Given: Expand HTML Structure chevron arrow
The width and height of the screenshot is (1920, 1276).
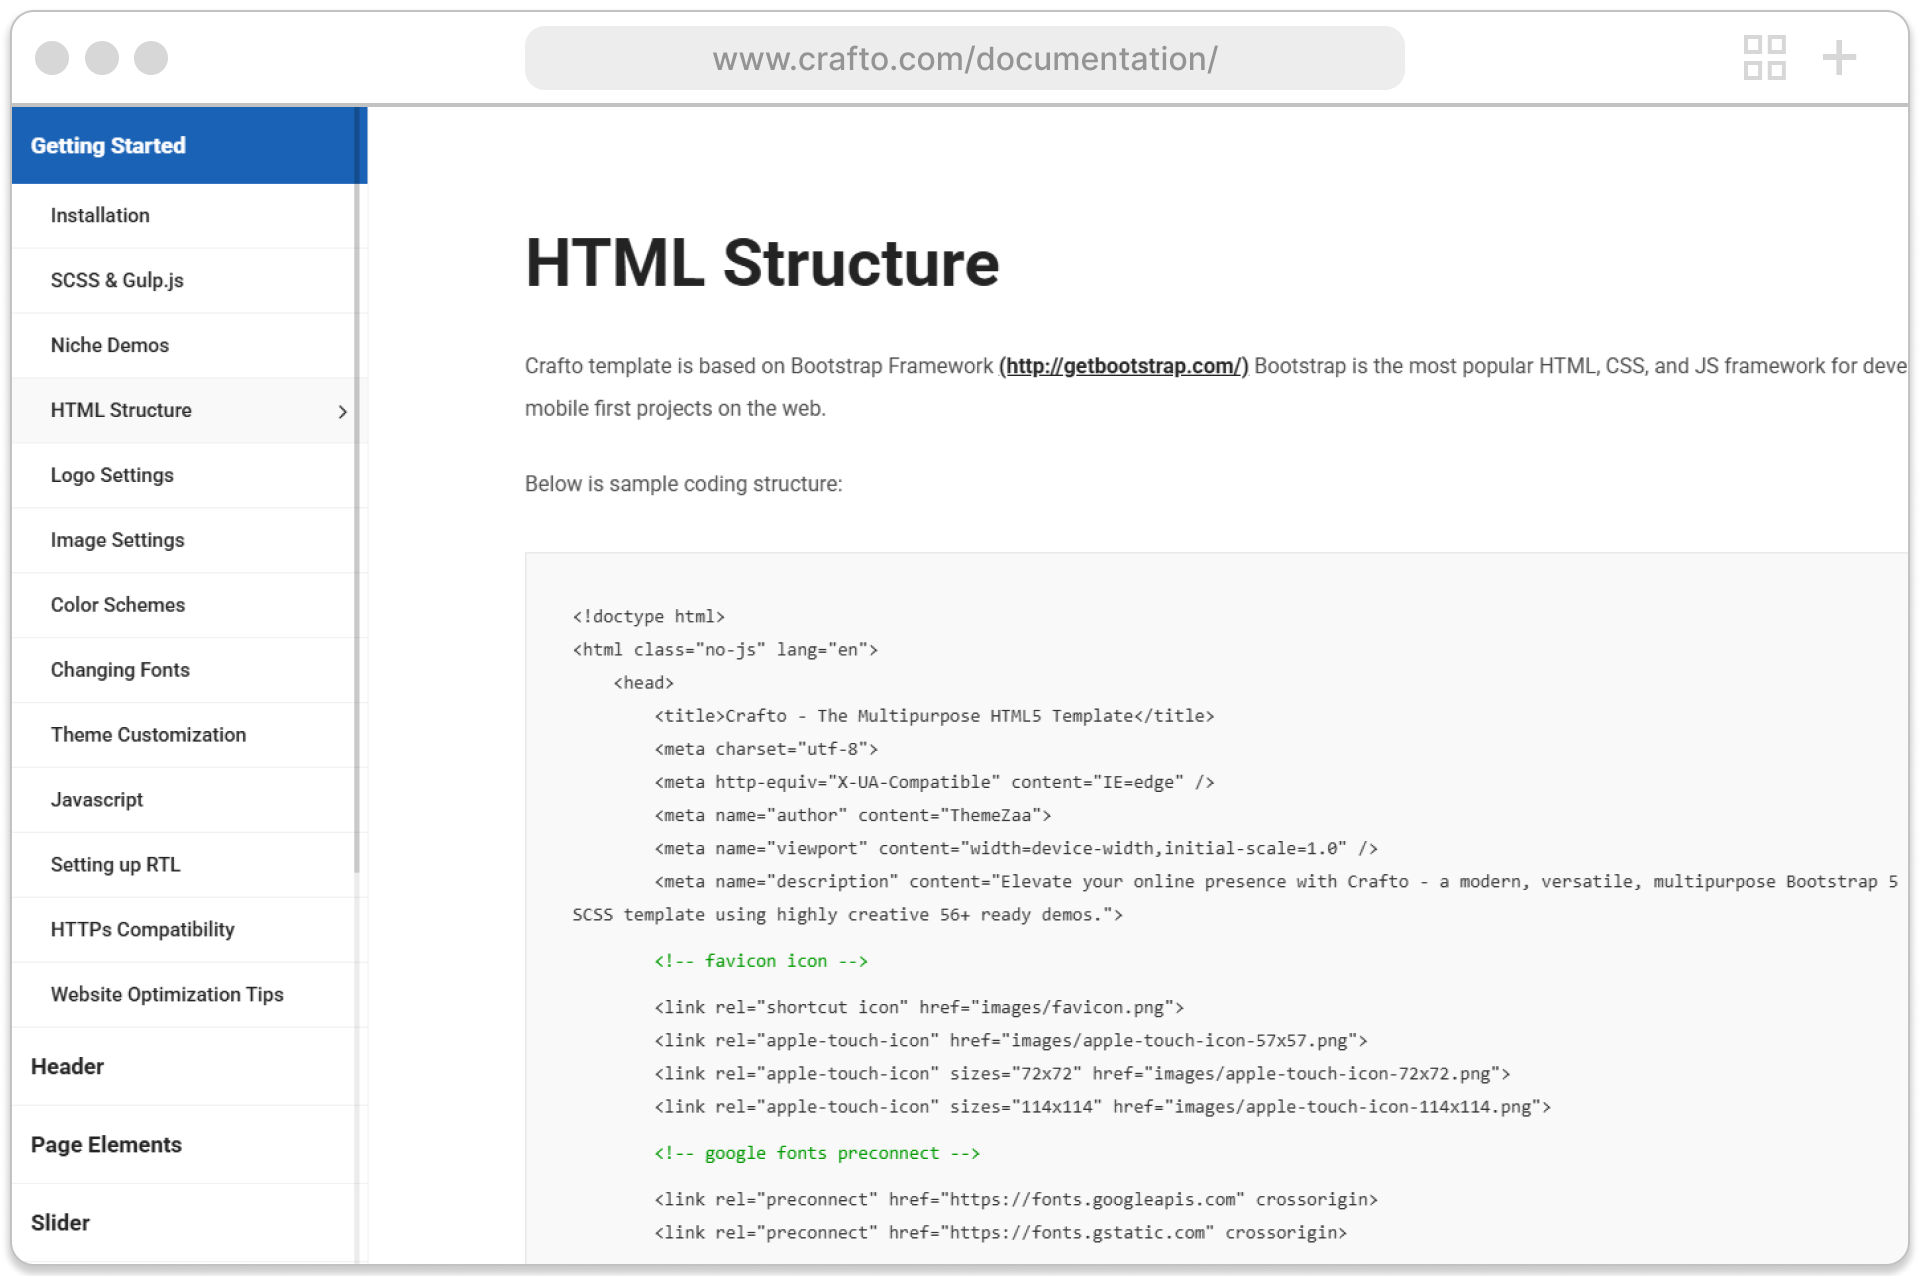Looking at the screenshot, I should 343,411.
